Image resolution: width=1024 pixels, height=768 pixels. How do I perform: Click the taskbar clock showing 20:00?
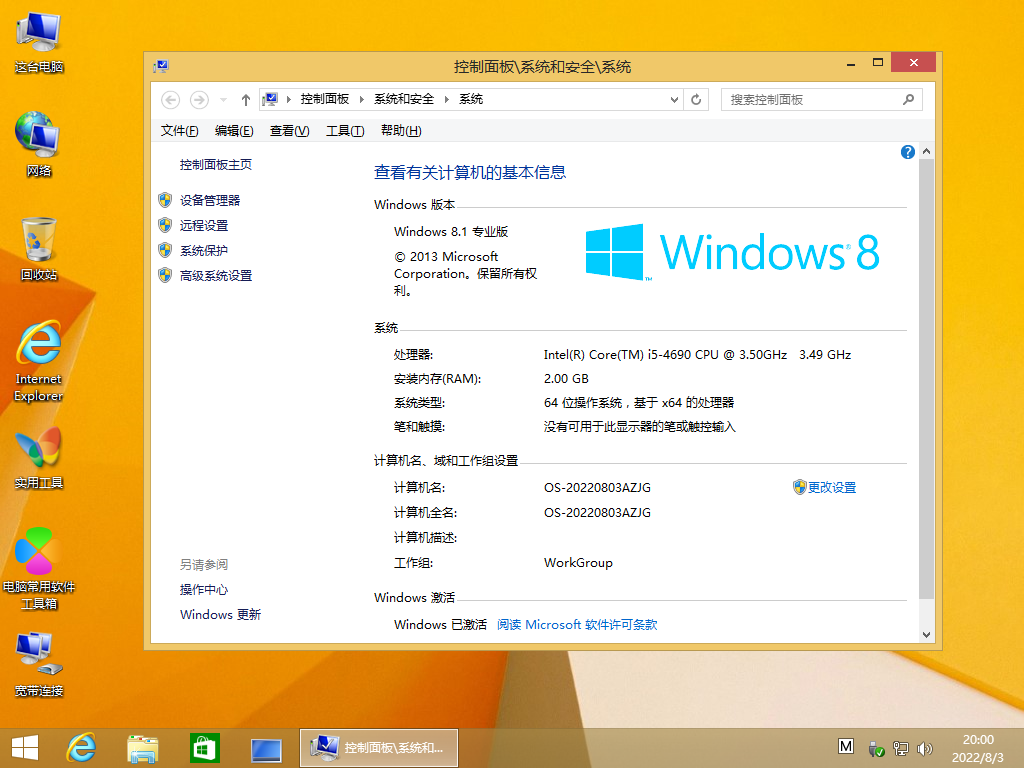click(978, 748)
